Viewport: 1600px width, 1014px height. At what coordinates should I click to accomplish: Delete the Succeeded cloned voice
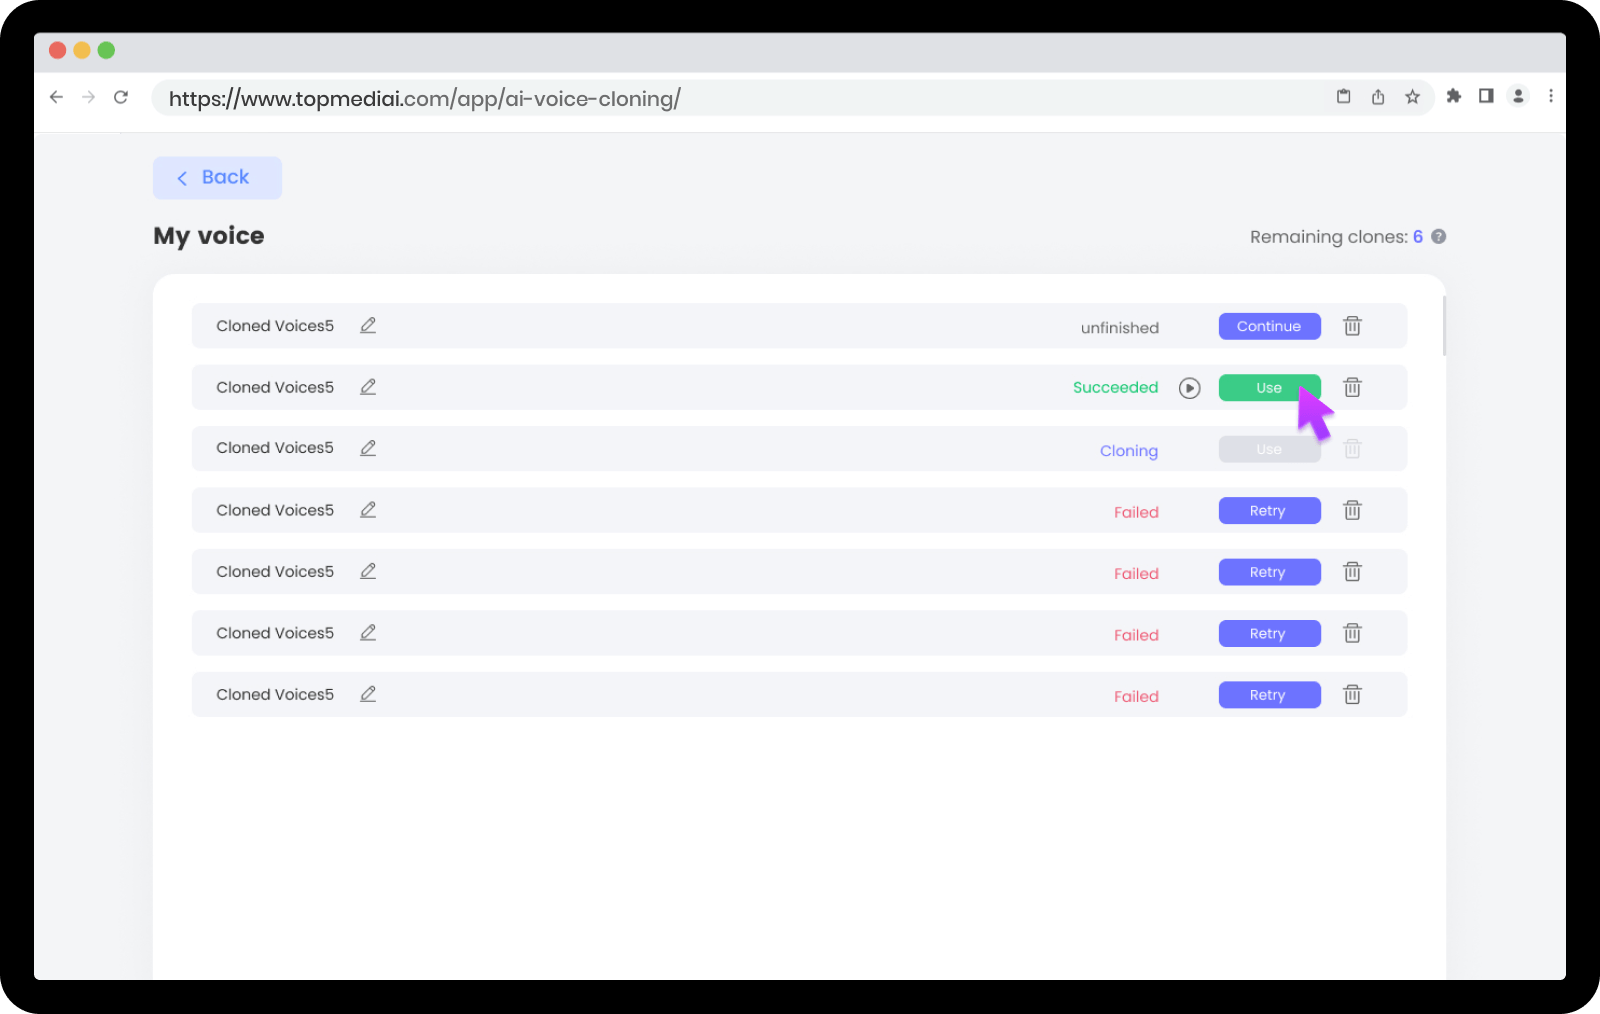[x=1352, y=387]
